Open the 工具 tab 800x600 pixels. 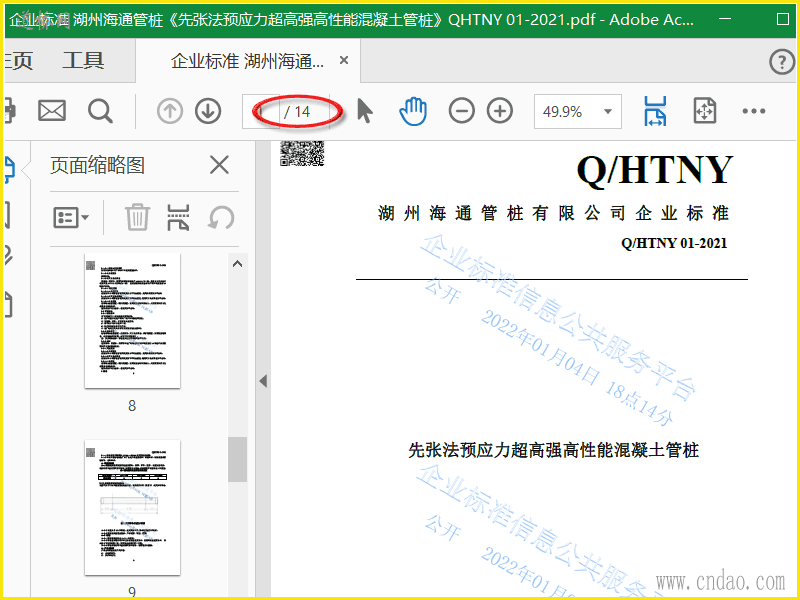pyautogui.click(x=83, y=61)
